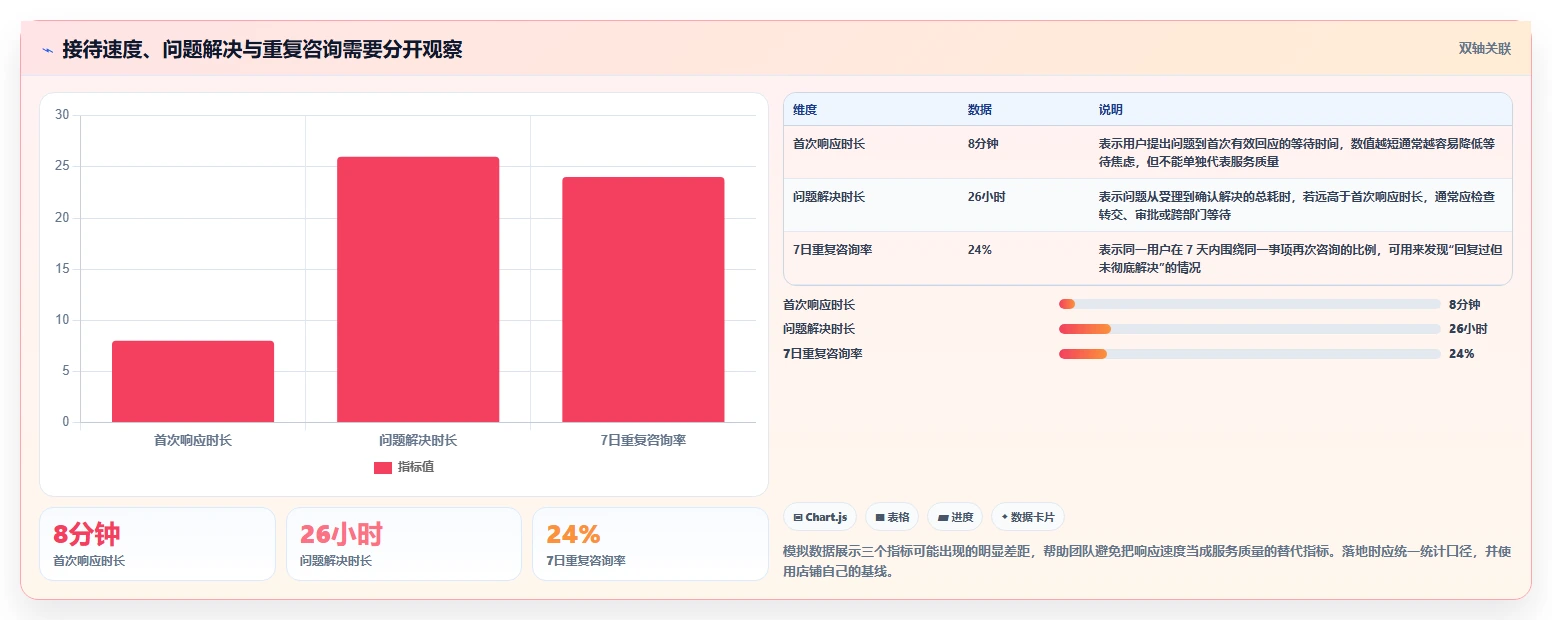Click the 说明 column header

[1111, 109]
